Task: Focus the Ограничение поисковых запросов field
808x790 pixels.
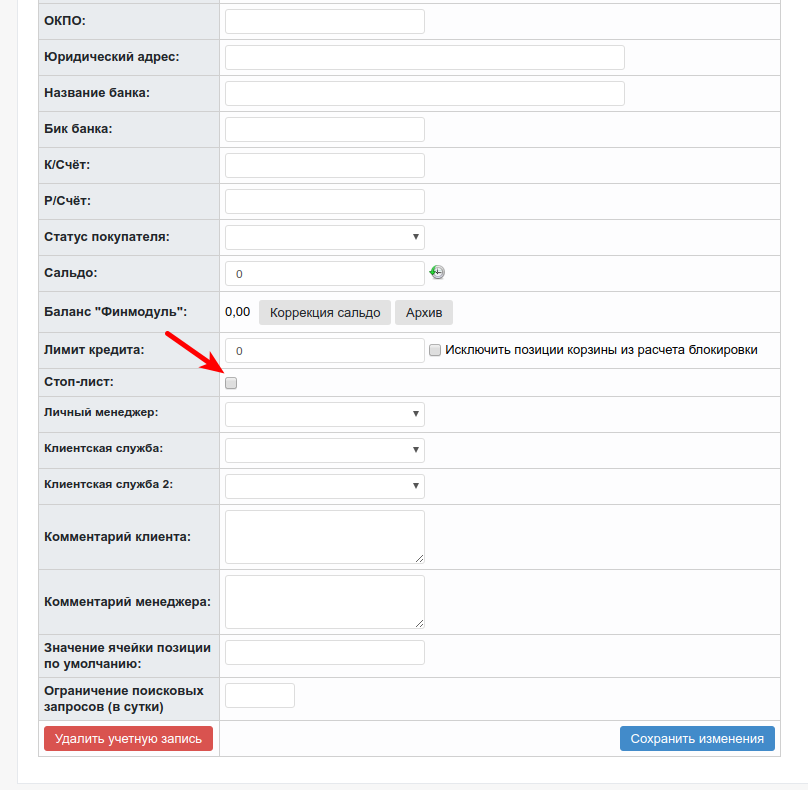Action: (259, 694)
